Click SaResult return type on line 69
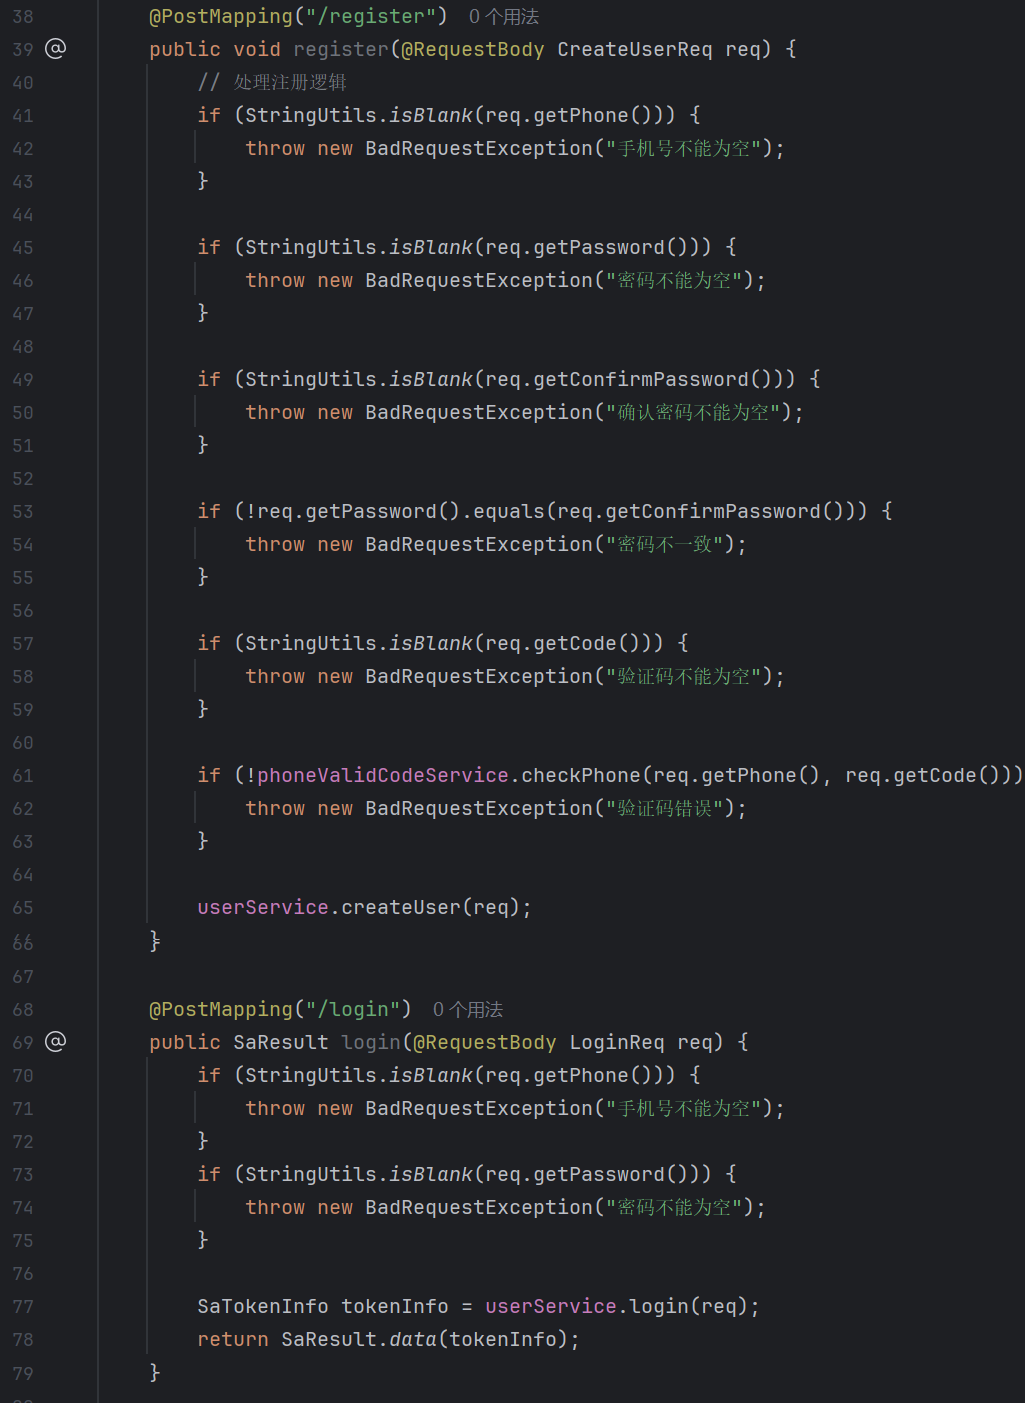This screenshot has width=1025, height=1403. coord(281,1042)
